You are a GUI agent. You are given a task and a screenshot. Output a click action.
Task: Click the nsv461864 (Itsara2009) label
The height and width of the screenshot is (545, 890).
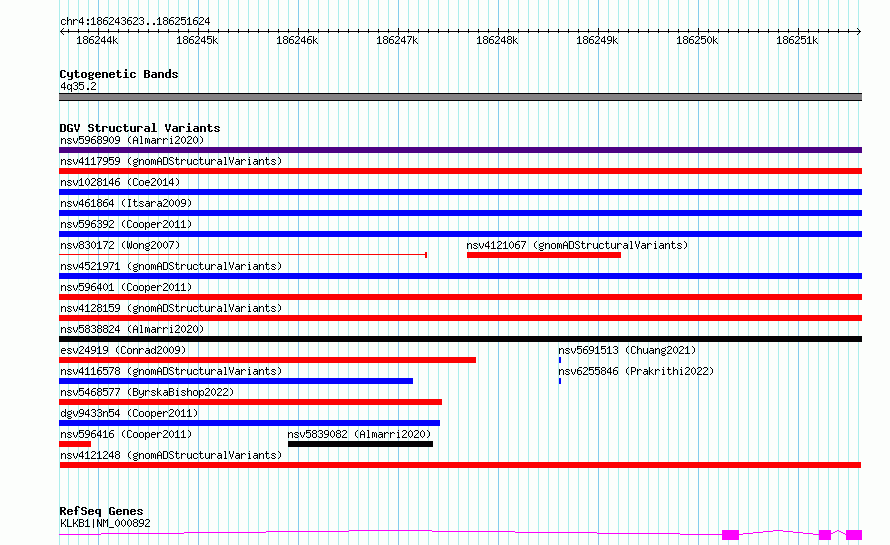click(126, 203)
